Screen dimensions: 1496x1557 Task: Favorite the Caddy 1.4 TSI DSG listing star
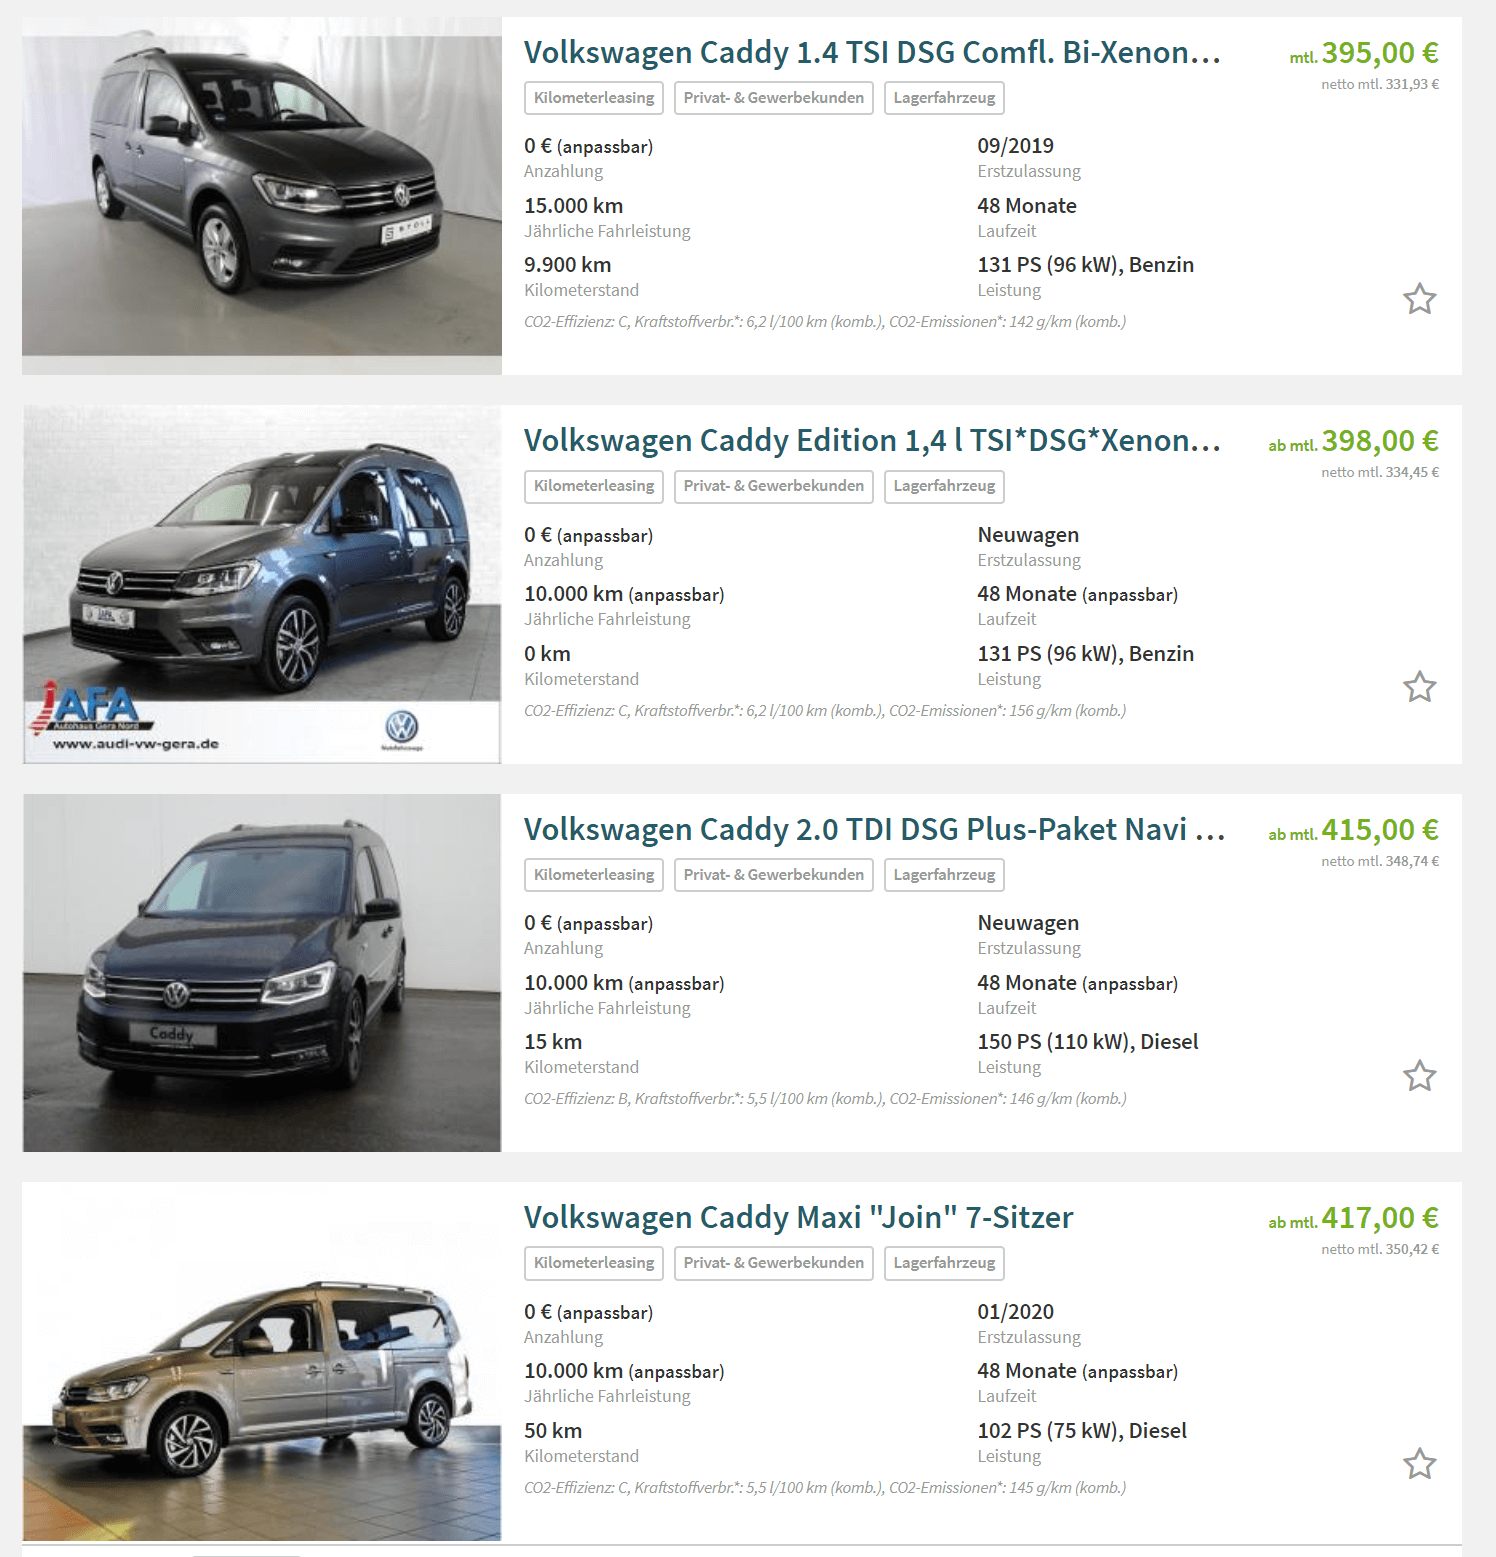[1419, 299]
